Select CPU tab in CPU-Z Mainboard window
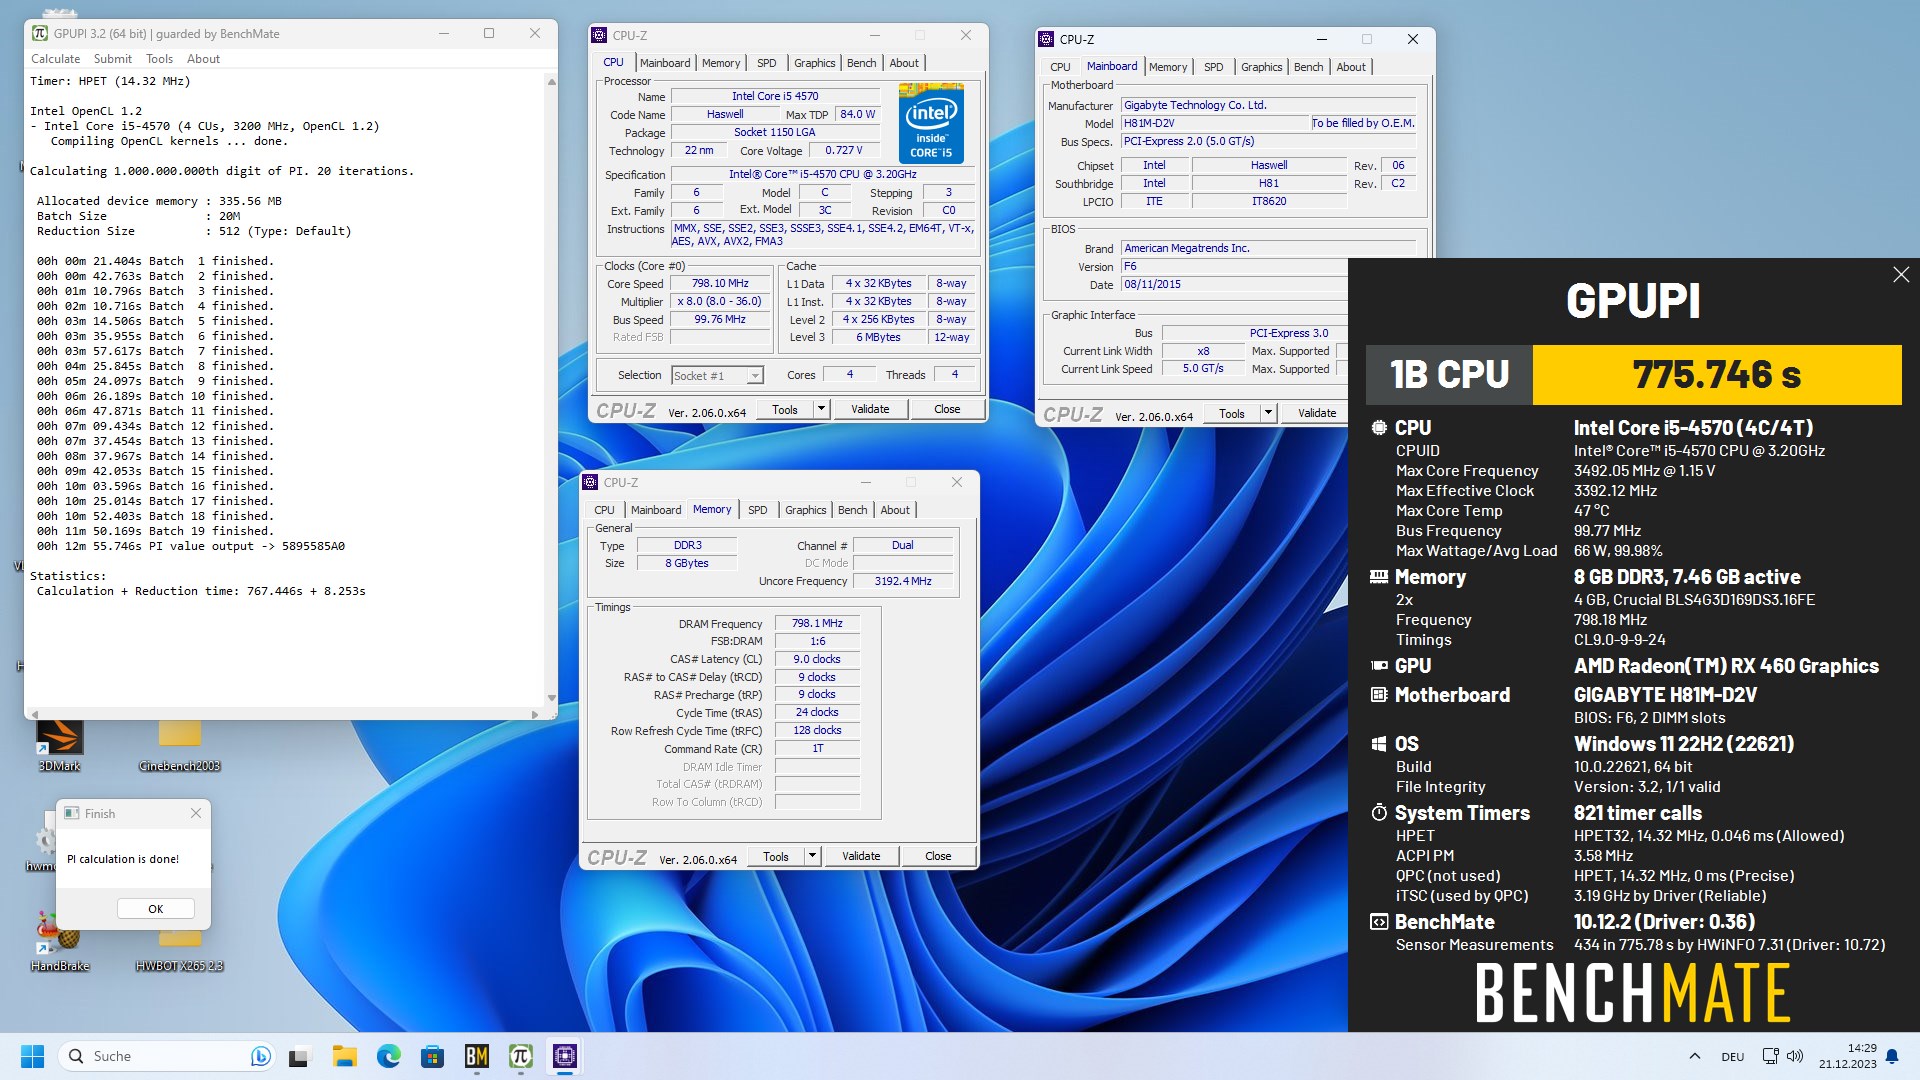Screen dimensions: 1920x1080 (1060, 67)
